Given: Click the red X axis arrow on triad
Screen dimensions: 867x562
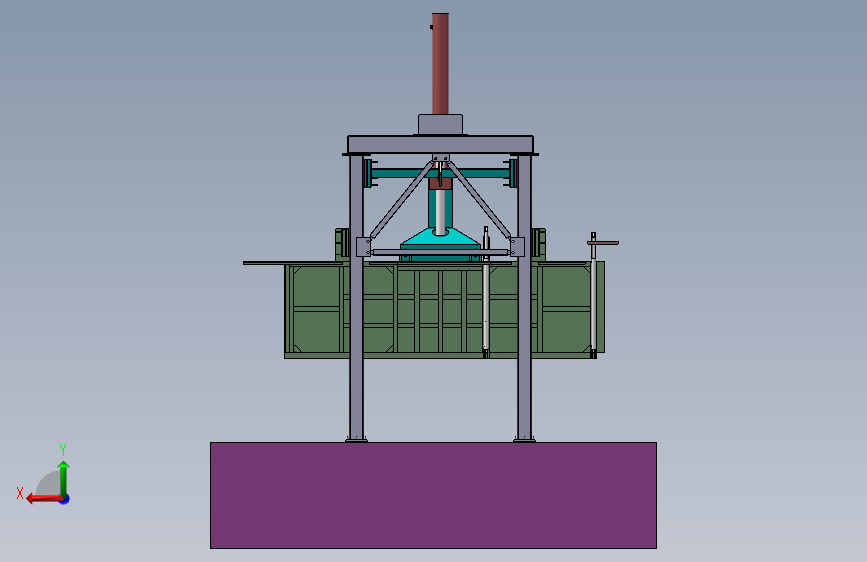Looking at the screenshot, I should tap(43, 499).
